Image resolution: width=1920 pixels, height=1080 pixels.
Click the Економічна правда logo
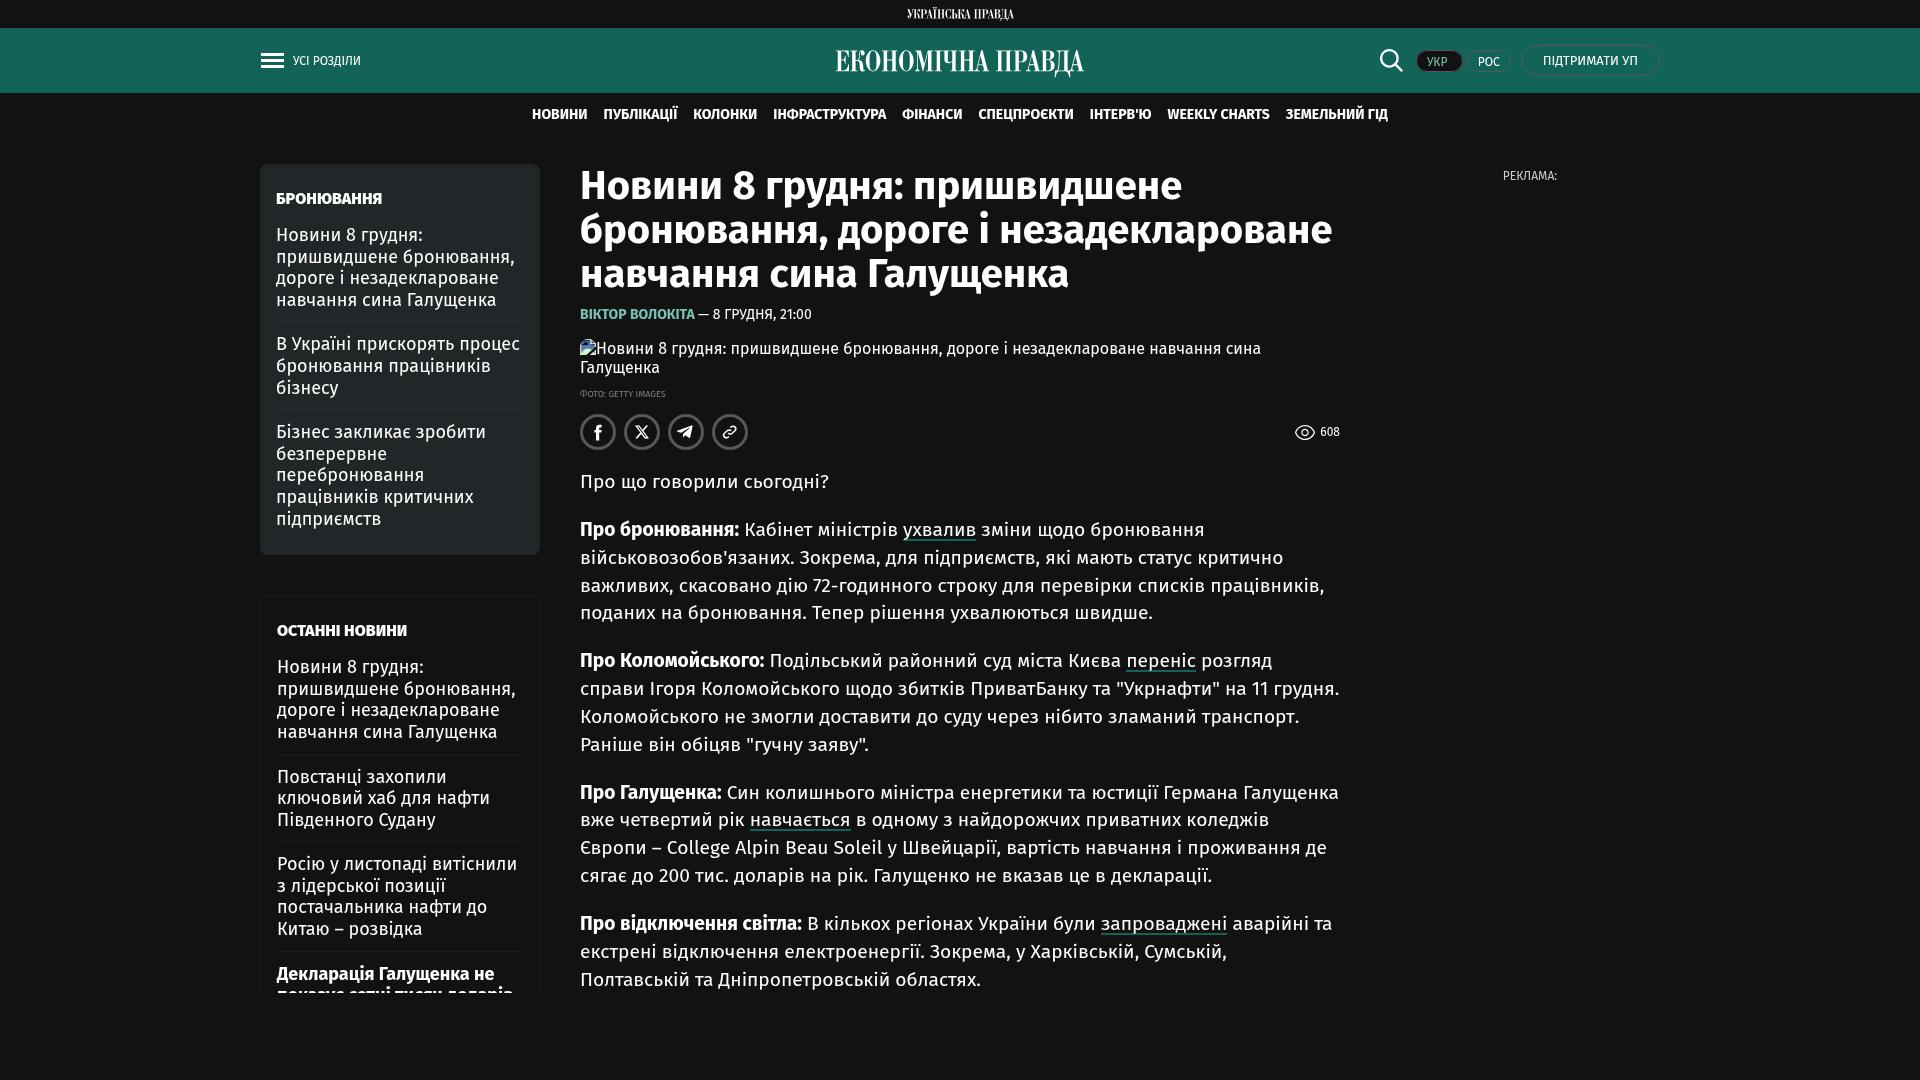pyautogui.click(x=959, y=62)
